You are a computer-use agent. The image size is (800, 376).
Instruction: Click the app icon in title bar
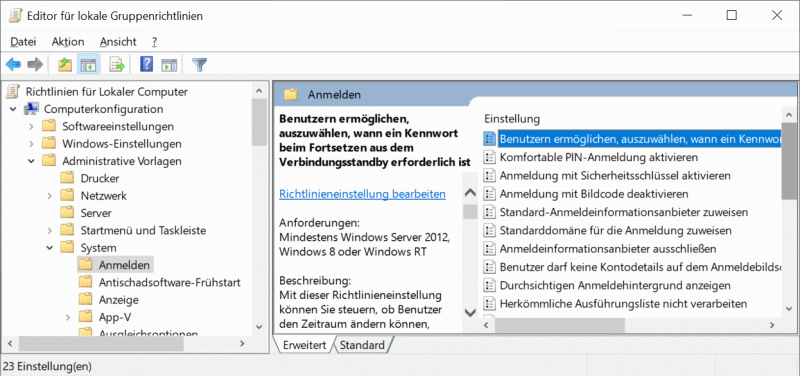(x=15, y=16)
